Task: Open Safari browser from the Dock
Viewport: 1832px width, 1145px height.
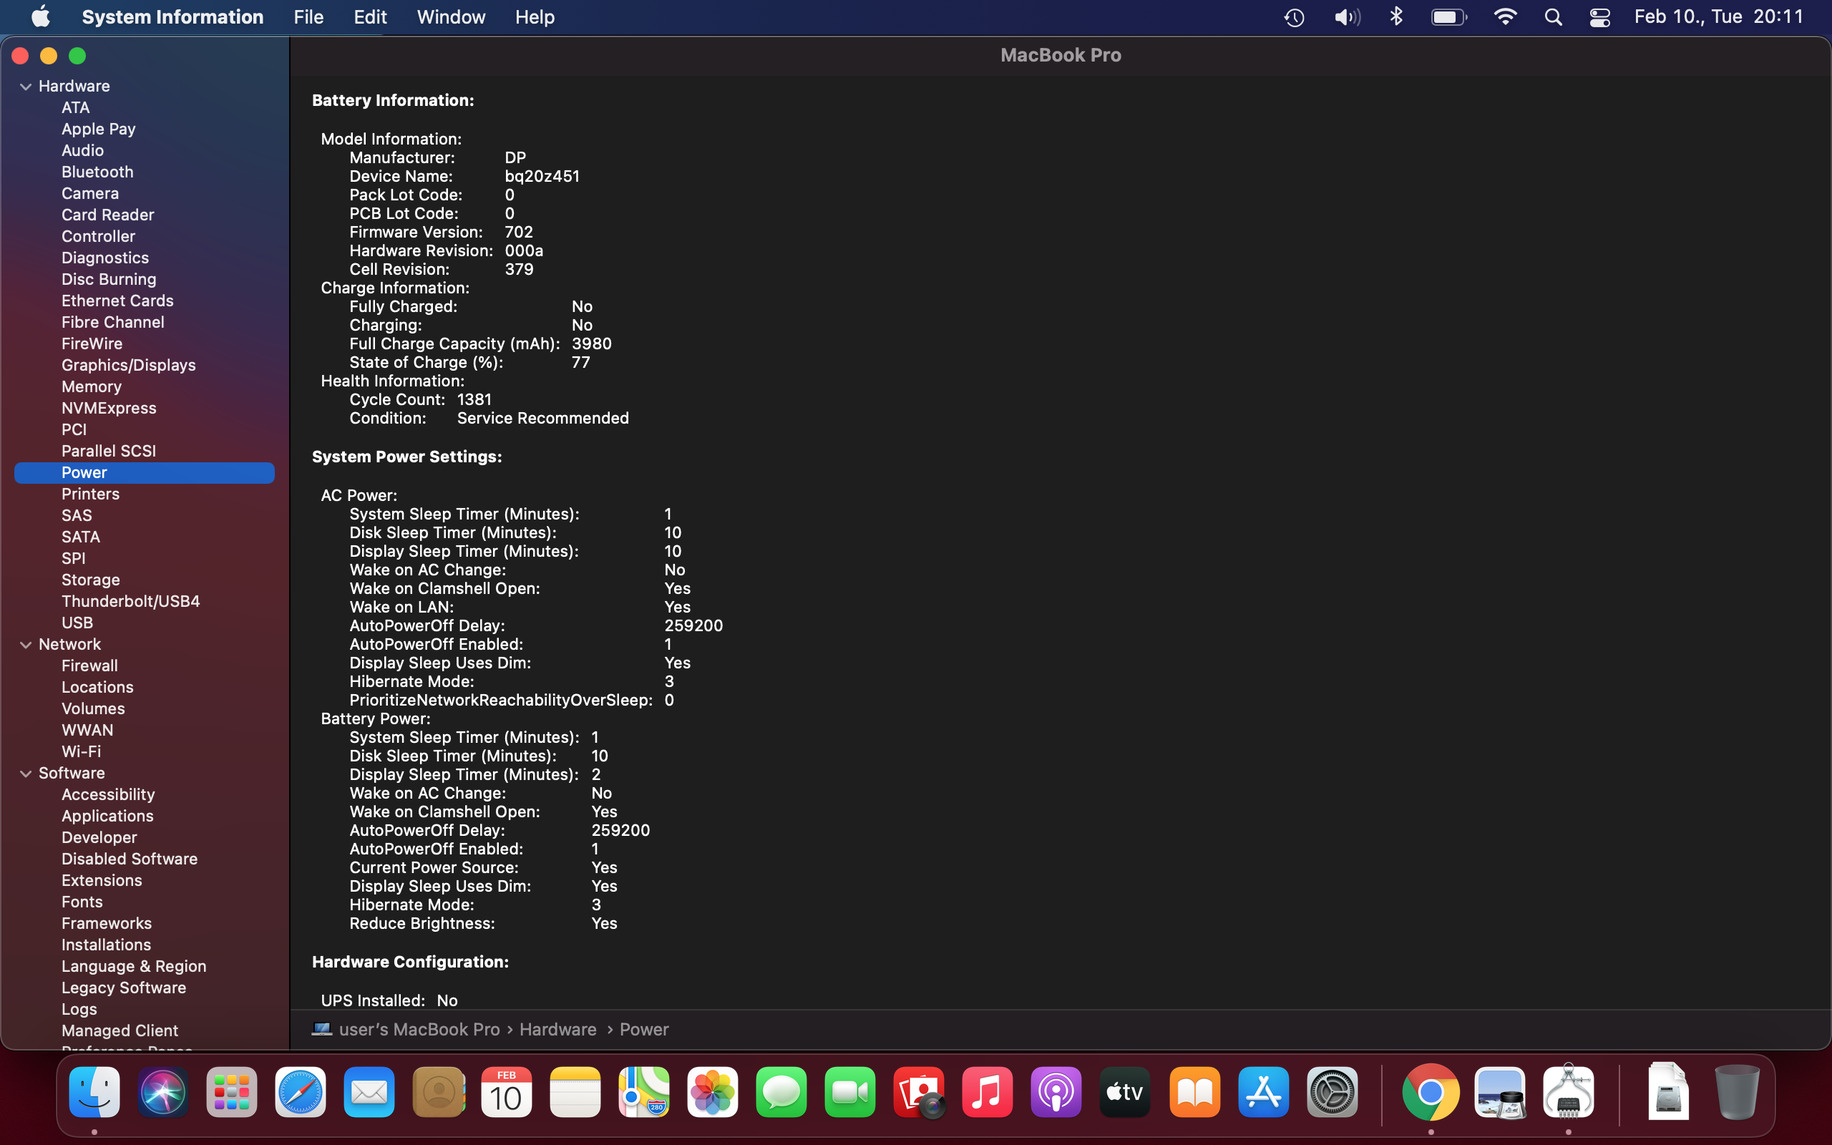Action: click(300, 1092)
